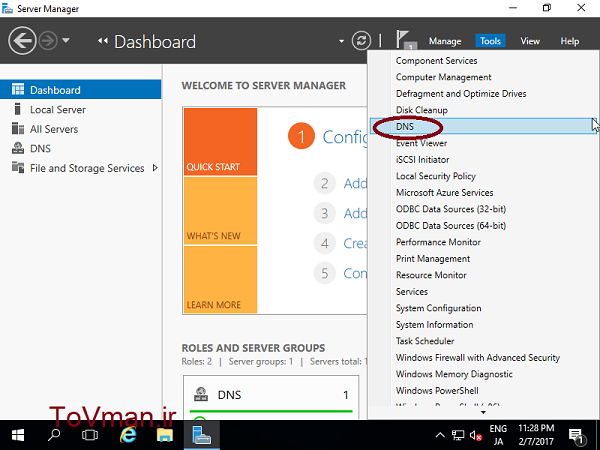Select DNS in the Tools menu

[483, 126]
